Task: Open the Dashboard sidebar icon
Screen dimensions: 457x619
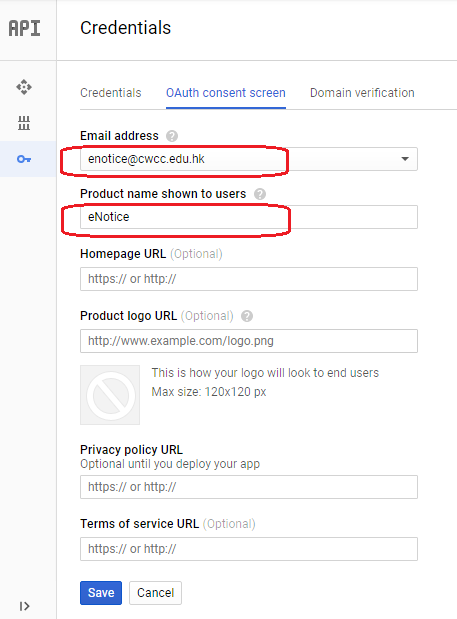Action: pyautogui.click(x=24, y=87)
